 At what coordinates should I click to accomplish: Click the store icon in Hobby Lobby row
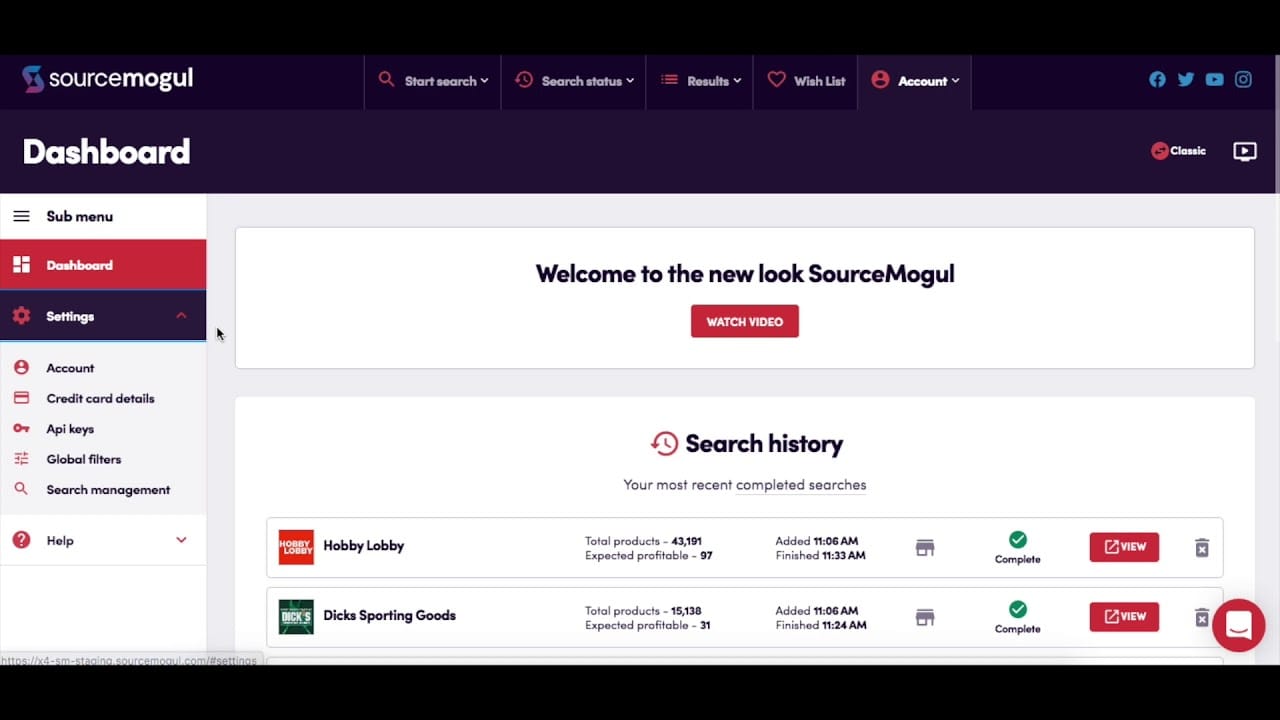[x=925, y=548]
